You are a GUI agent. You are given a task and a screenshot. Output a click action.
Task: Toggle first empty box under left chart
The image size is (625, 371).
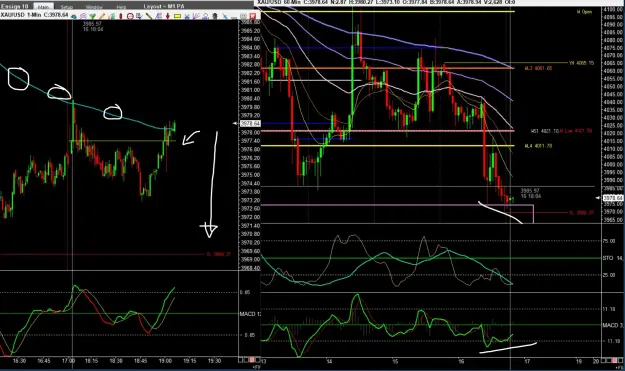[240, 360]
